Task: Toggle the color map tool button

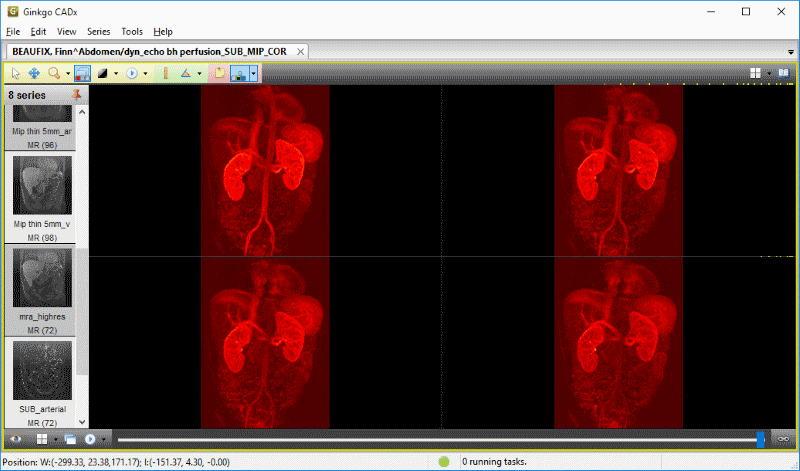Action: pos(239,73)
